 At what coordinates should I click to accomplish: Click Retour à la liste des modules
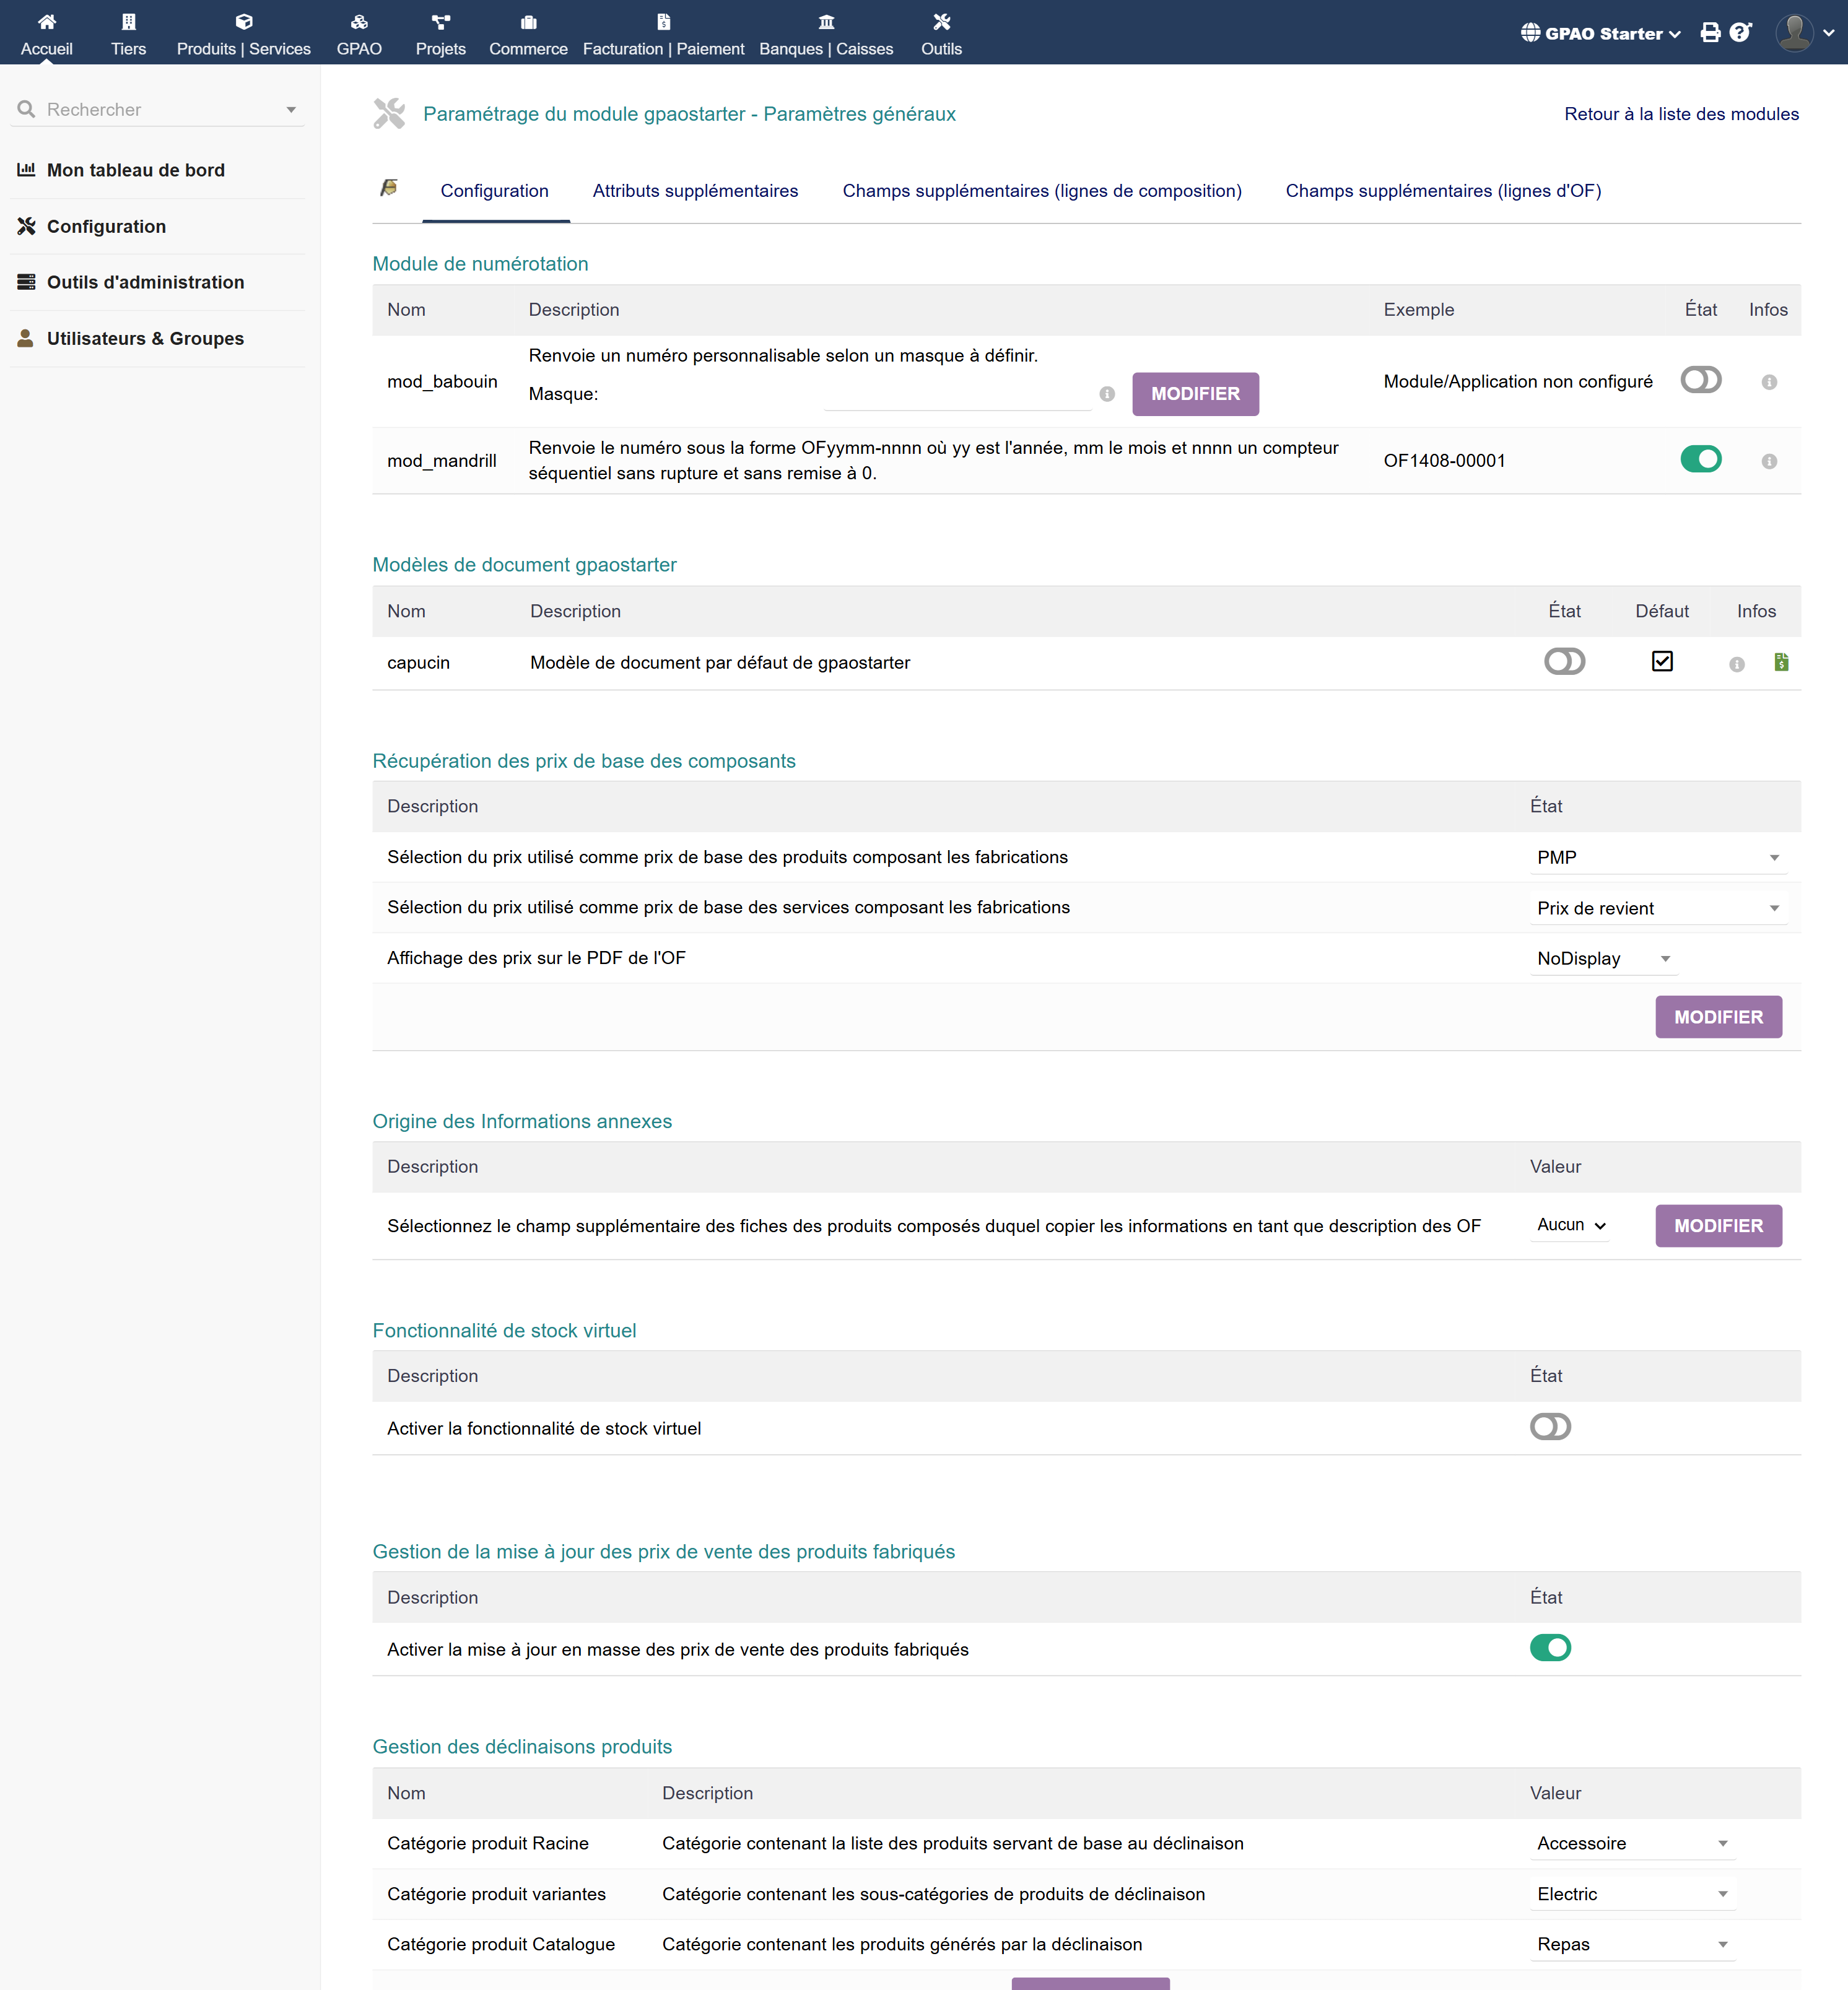(x=1680, y=114)
